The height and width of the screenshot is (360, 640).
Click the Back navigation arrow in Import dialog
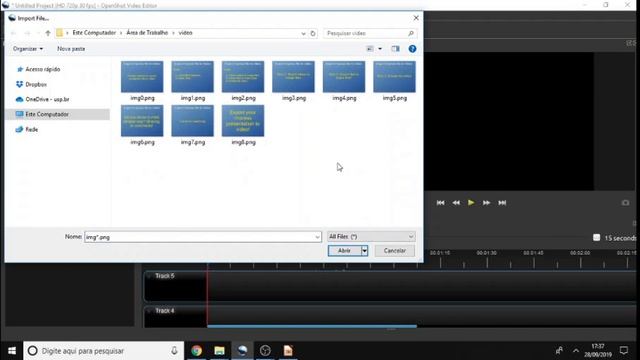pyautogui.click(x=13, y=33)
